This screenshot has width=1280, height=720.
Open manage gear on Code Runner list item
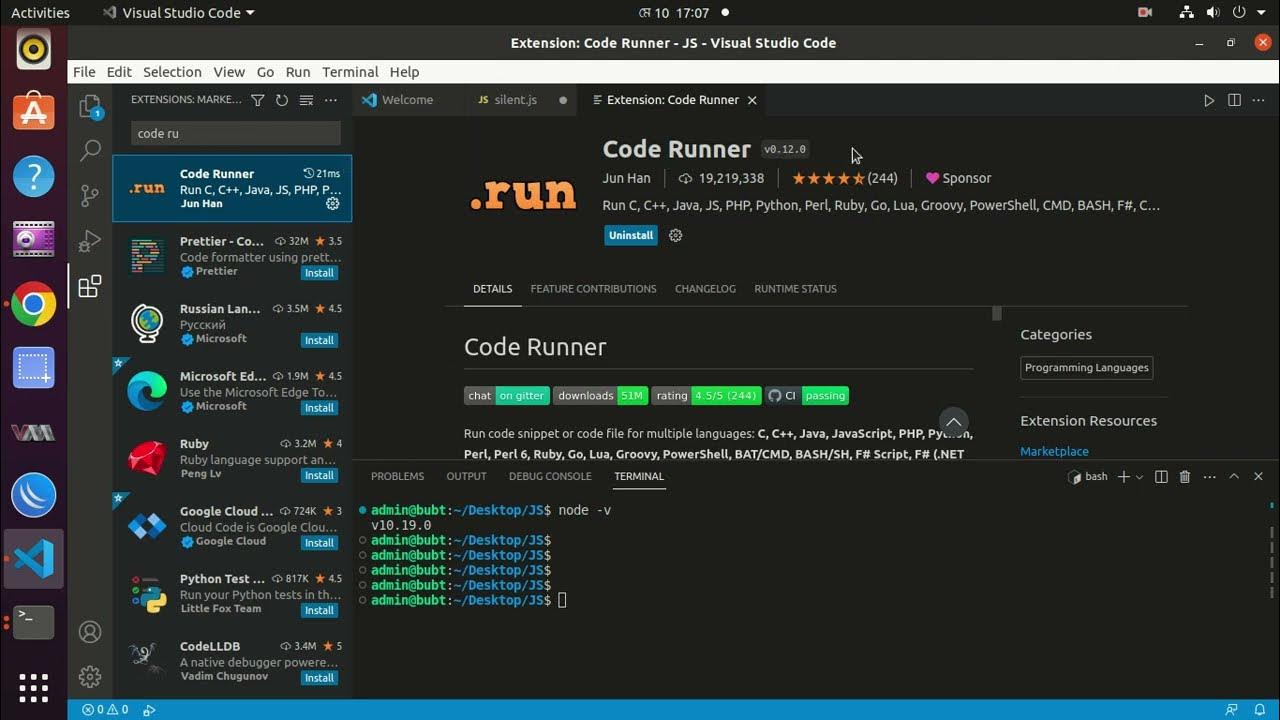(333, 203)
